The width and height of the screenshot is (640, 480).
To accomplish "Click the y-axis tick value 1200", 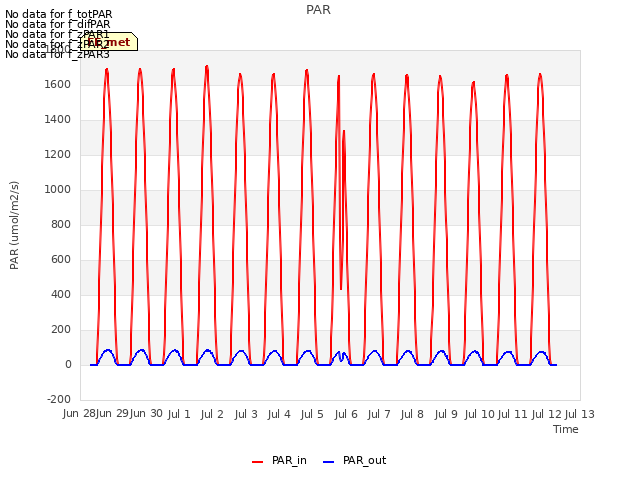I will pyautogui.click(x=58, y=155).
